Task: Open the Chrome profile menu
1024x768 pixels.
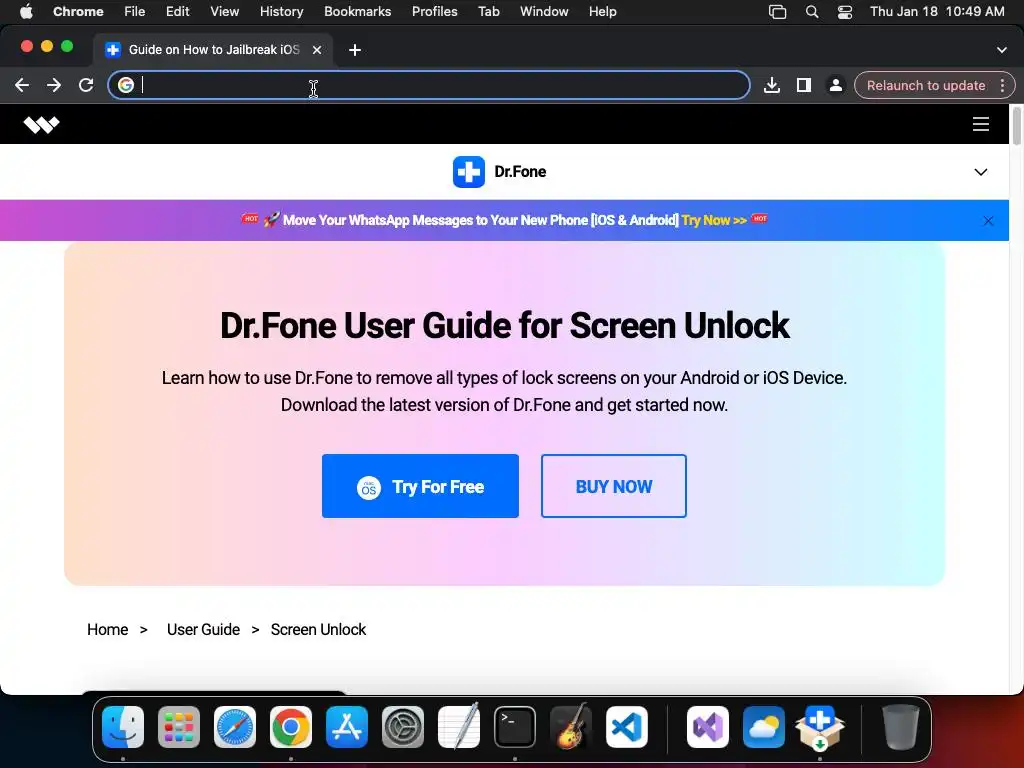Action: (x=835, y=86)
